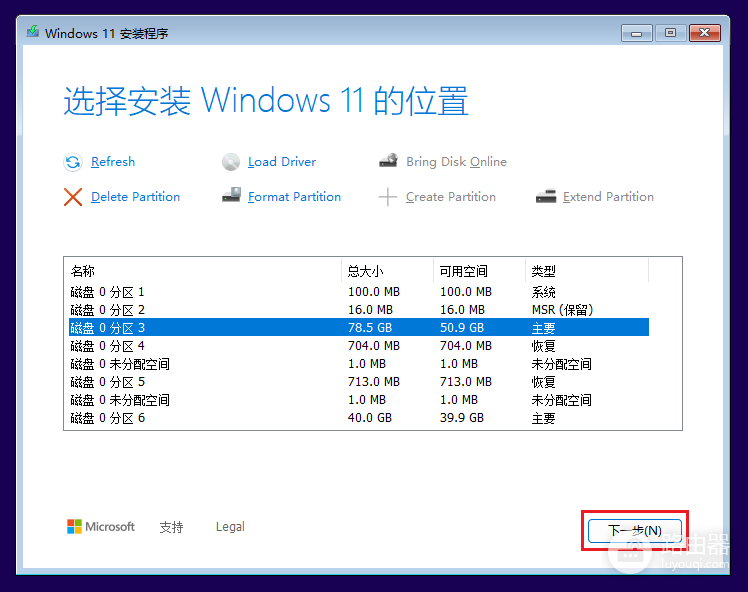Select the 磁盘 0 分区 6 row
The height and width of the screenshot is (592, 748).
359,418
